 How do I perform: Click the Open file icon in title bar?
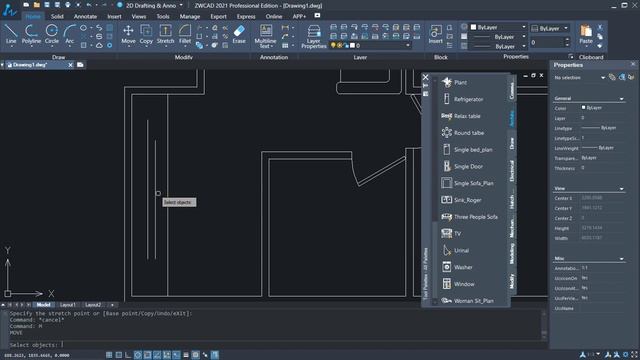point(36,5)
